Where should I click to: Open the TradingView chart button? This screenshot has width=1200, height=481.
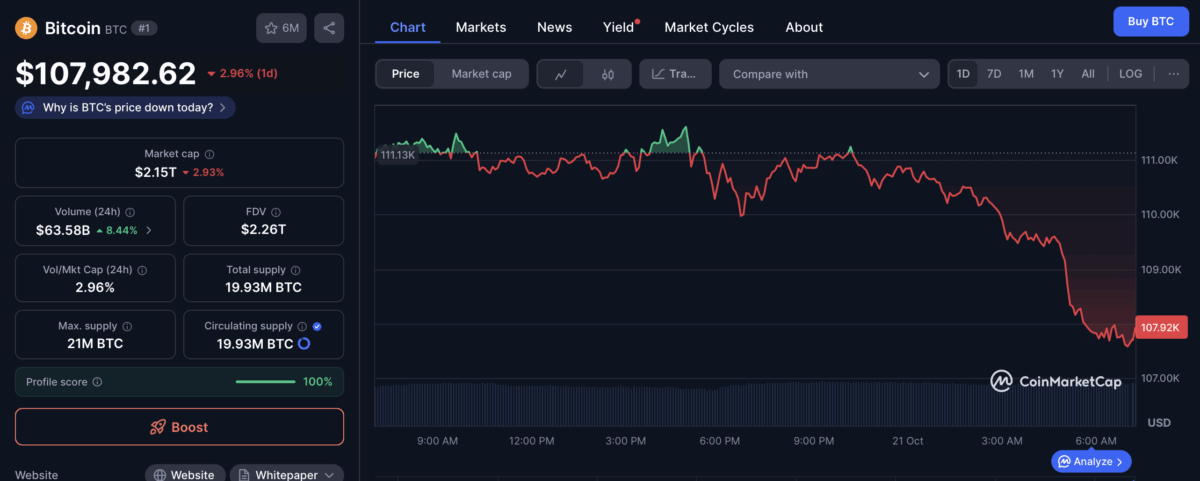(675, 74)
